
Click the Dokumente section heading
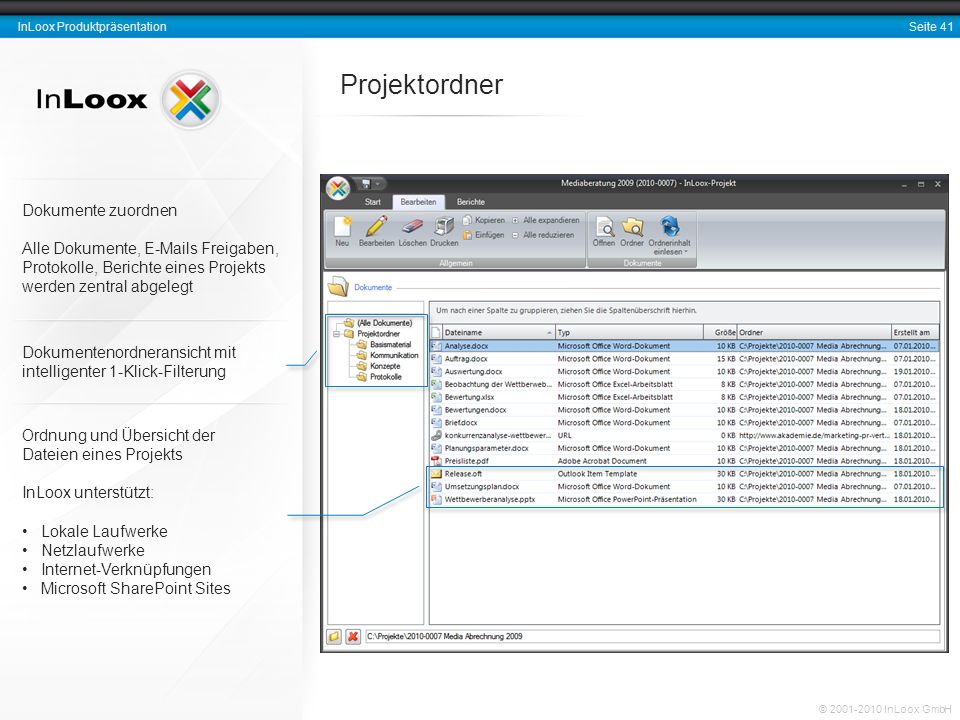[373, 287]
